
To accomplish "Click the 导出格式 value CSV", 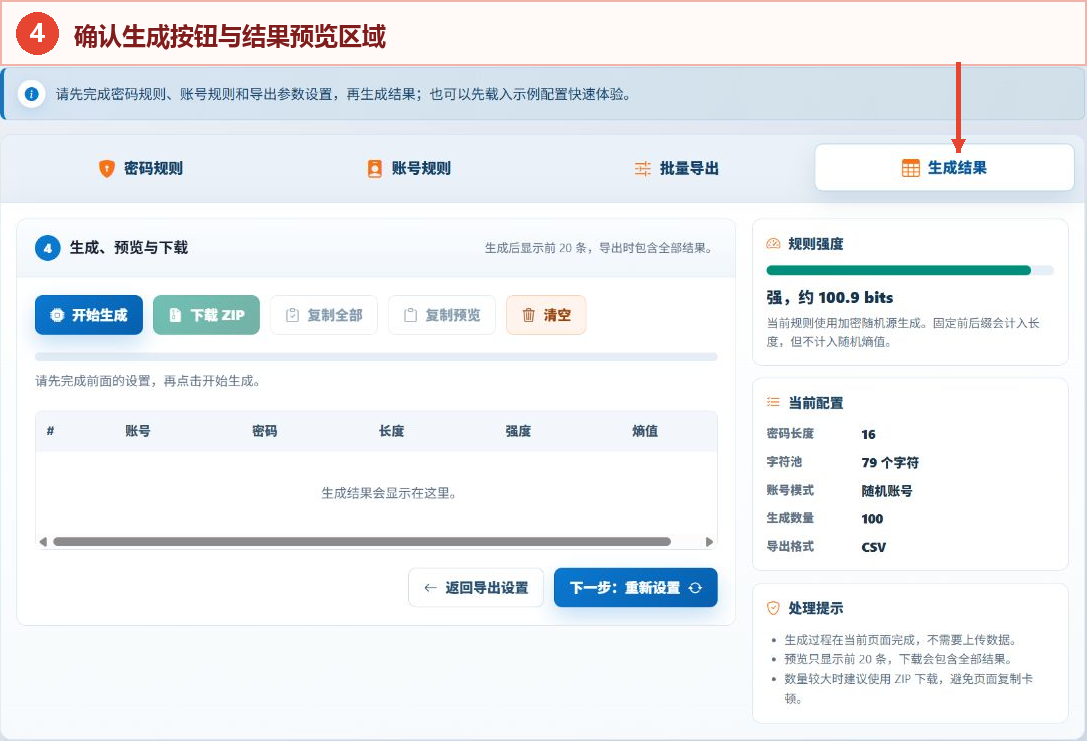I will 873,547.
